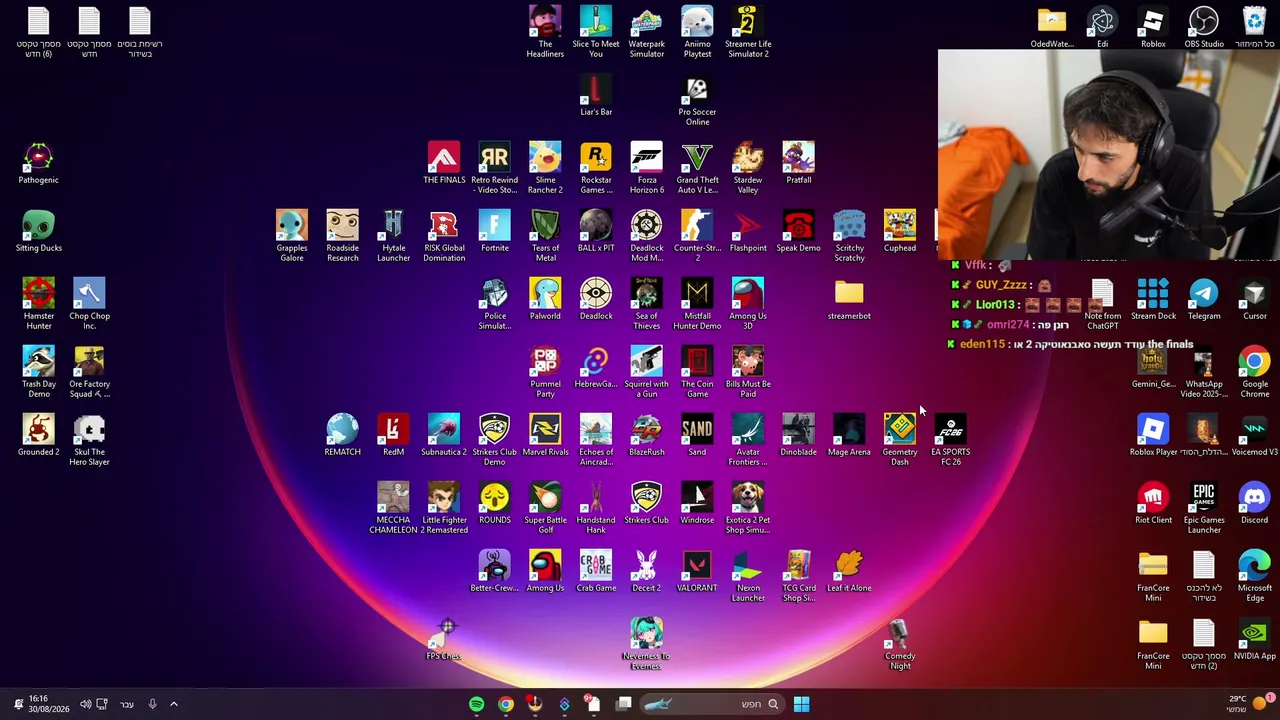The width and height of the screenshot is (1280, 720).
Task: Open the Windows Start menu
Action: pos(801,704)
